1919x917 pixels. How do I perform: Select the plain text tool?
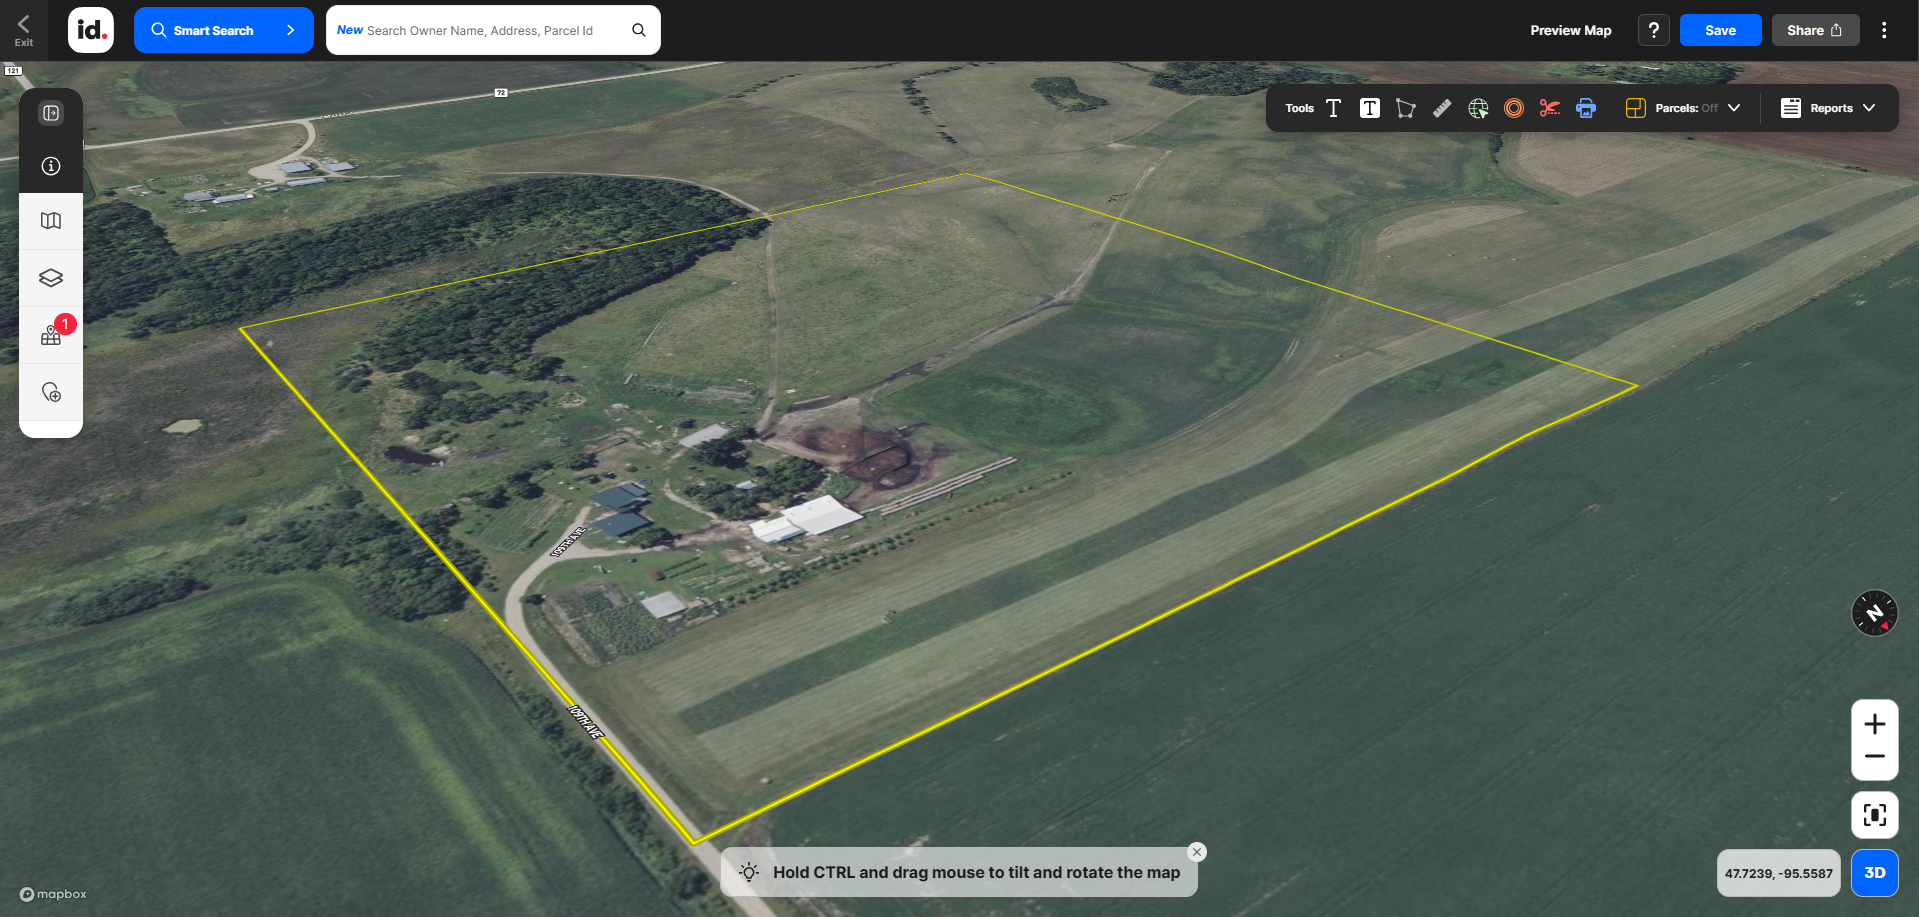click(1333, 108)
